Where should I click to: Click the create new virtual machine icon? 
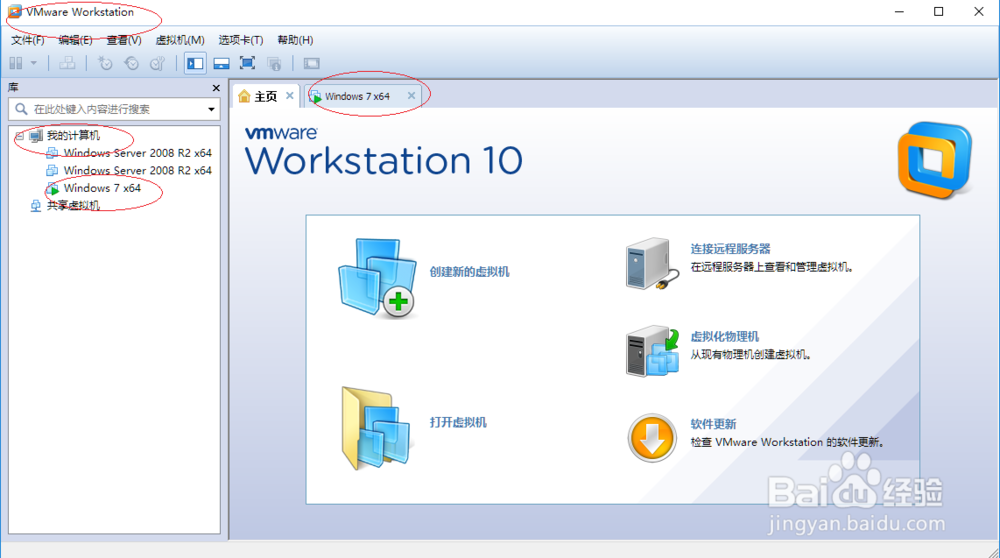coord(378,278)
